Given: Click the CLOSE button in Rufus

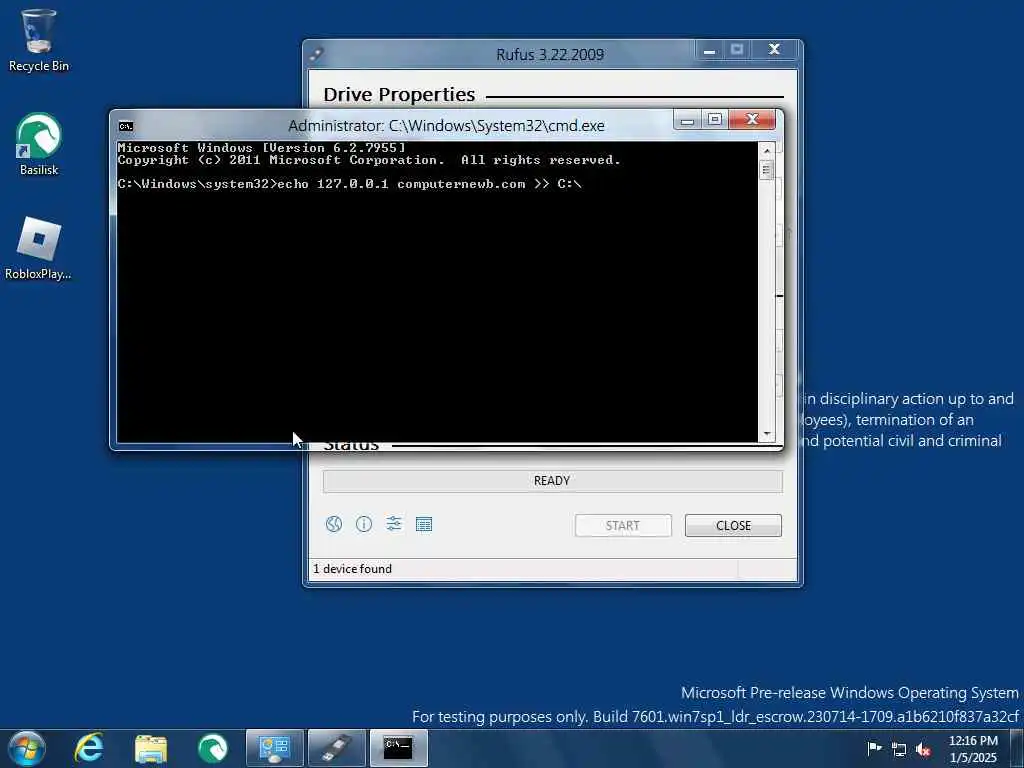Looking at the screenshot, I should tap(733, 526).
